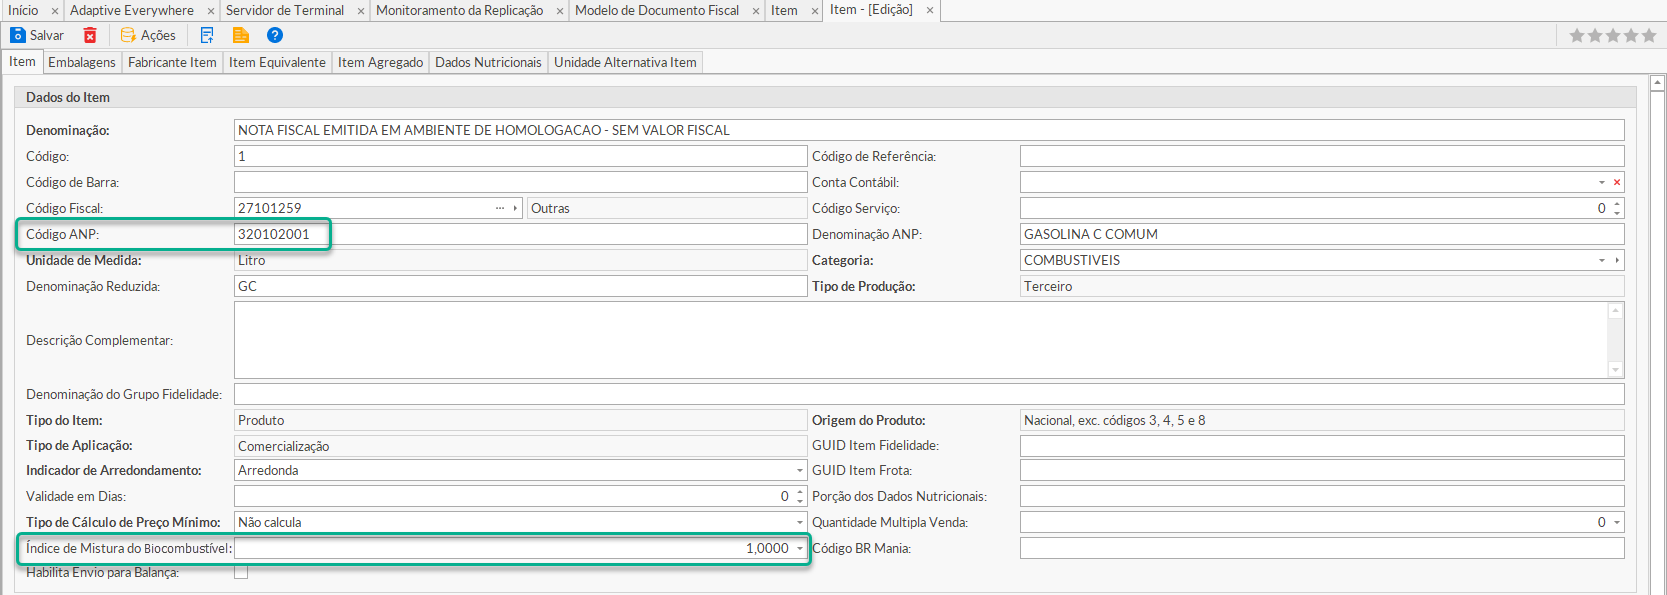Viewport: 1667px width, 595px height.
Task: Click the right arrow in Categoria field
Action: (x=1617, y=260)
